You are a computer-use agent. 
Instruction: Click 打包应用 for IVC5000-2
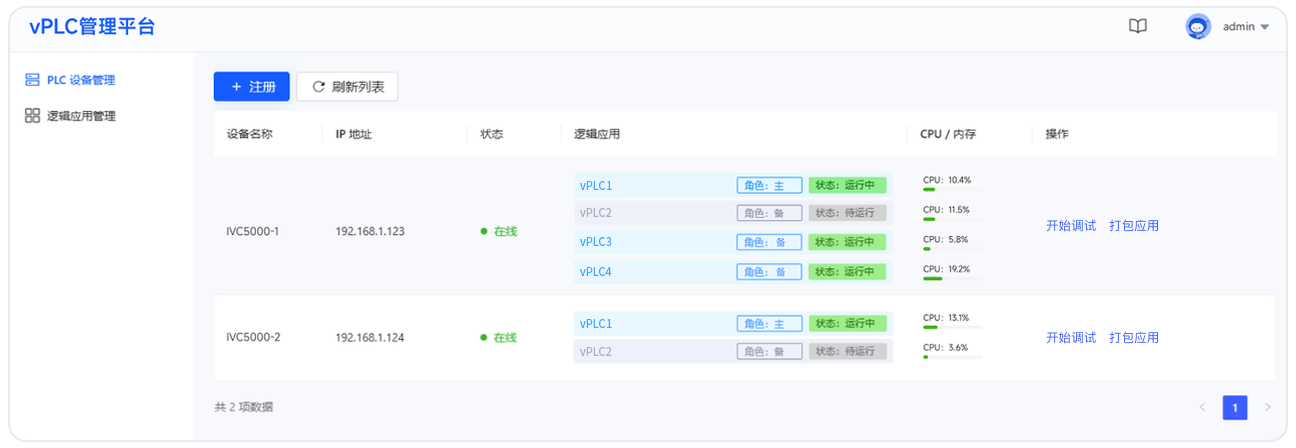coord(1134,338)
